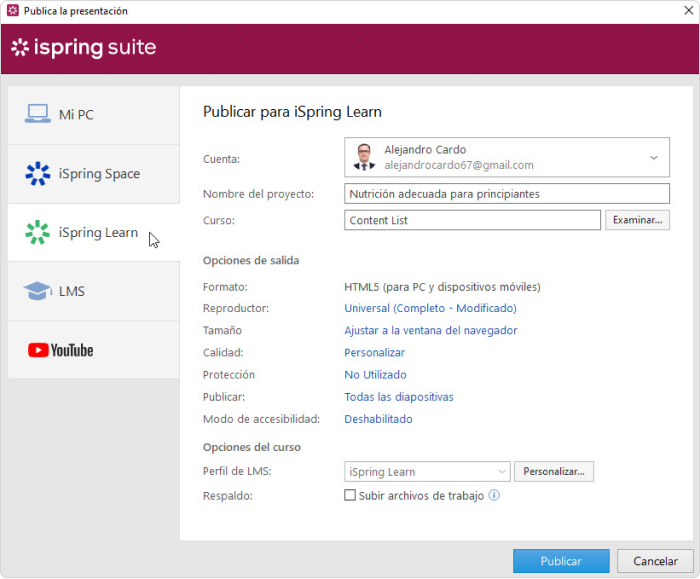This screenshot has width=700, height=579.
Task: Expand the Cuenta account dropdown arrow
Action: 654,158
